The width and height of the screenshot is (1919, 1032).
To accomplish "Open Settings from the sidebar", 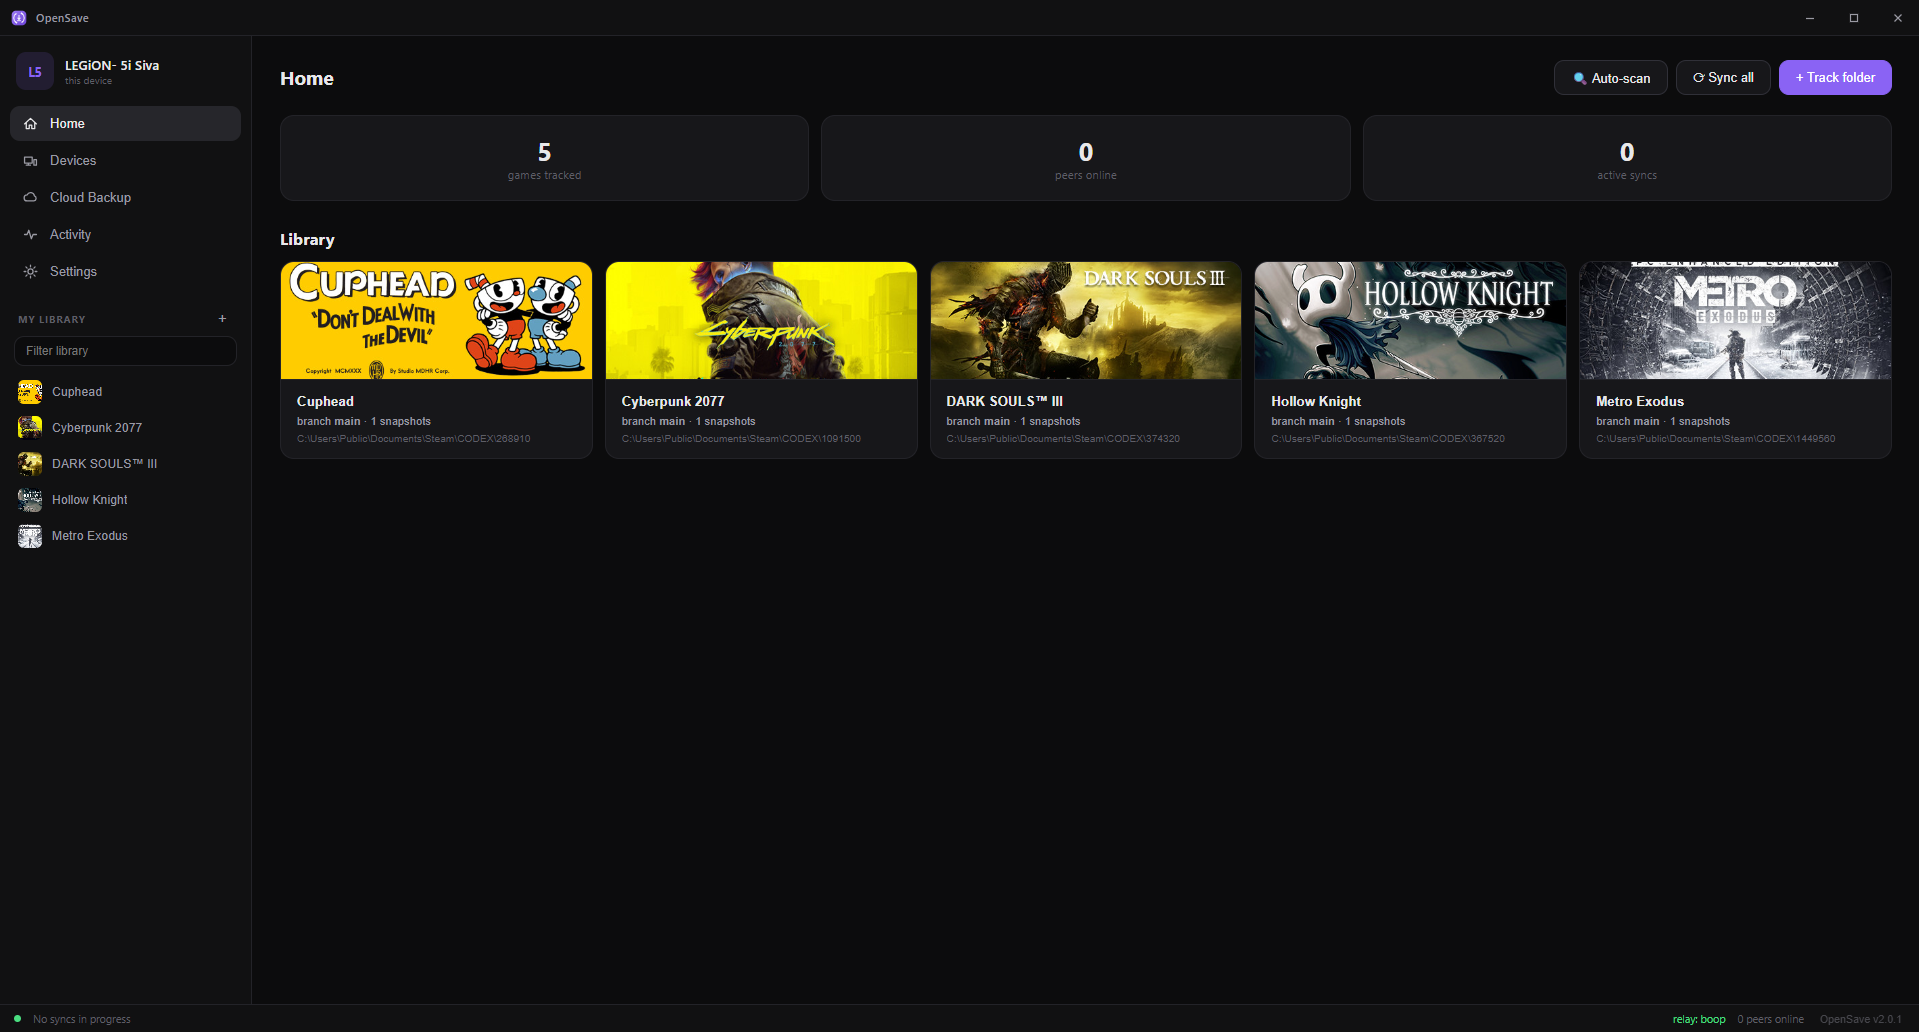I will (125, 272).
